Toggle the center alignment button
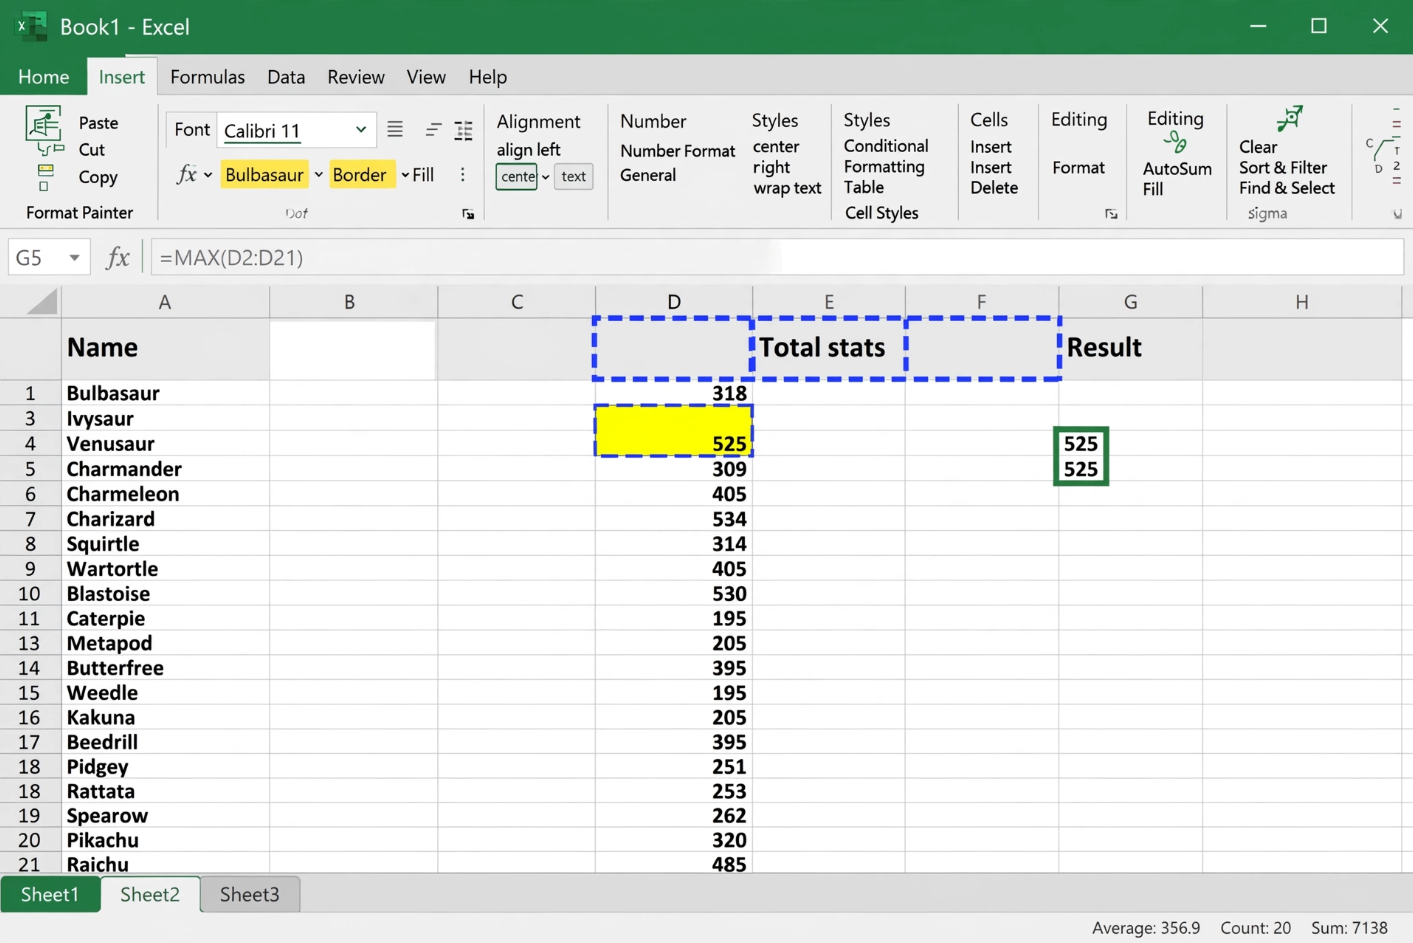Image resolution: width=1413 pixels, height=943 pixels. tap(518, 177)
